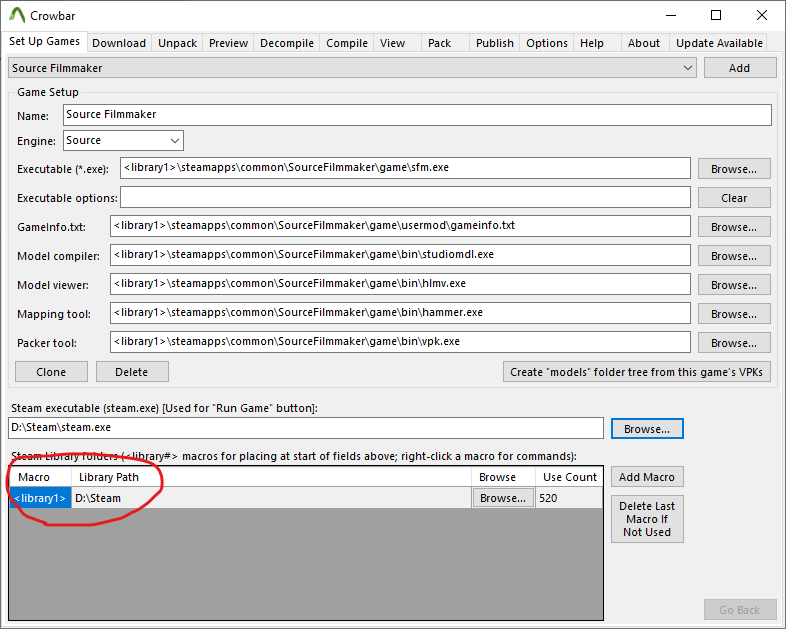The height and width of the screenshot is (629, 786).
Task: Click the Add game button
Action: pos(740,68)
